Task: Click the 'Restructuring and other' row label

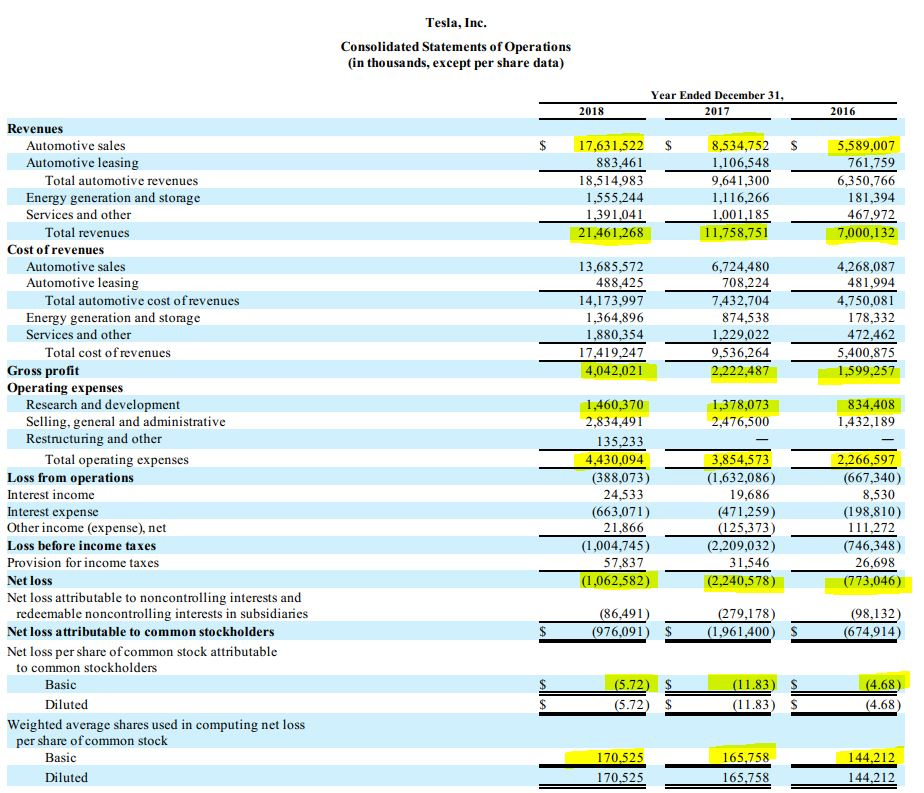Action: pyautogui.click(x=94, y=439)
